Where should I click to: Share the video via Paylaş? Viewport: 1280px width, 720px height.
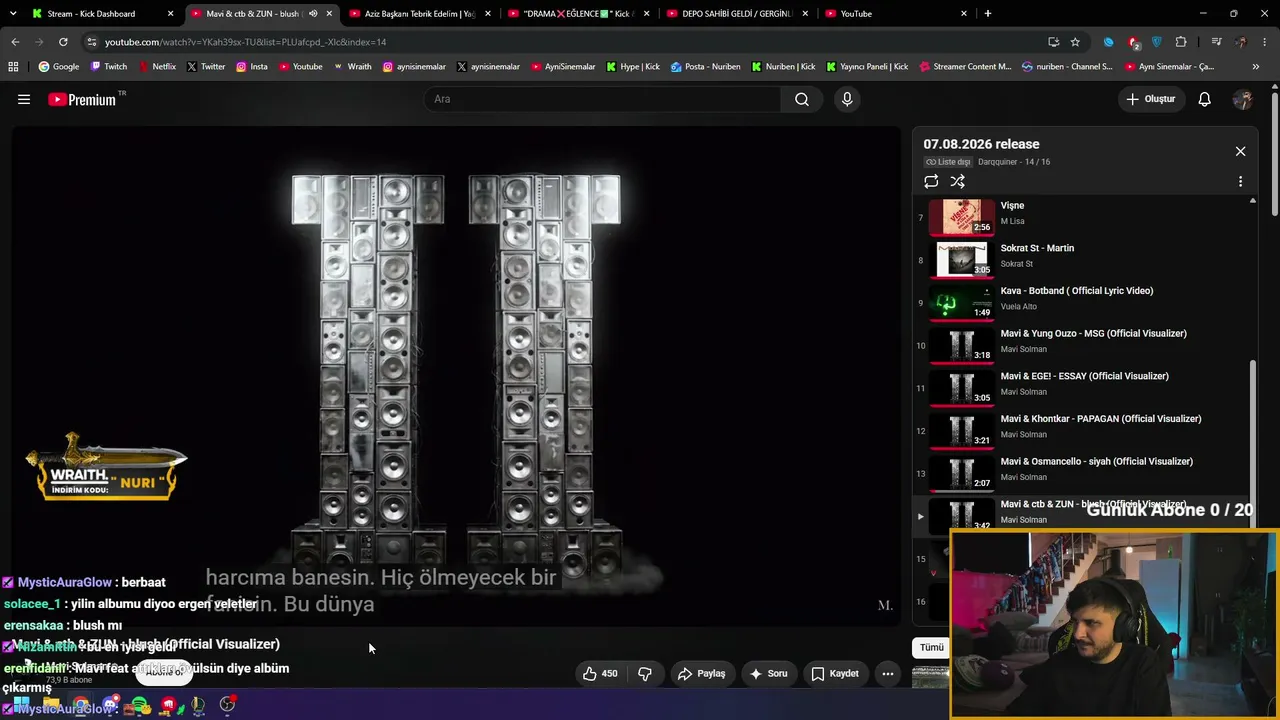(701, 673)
